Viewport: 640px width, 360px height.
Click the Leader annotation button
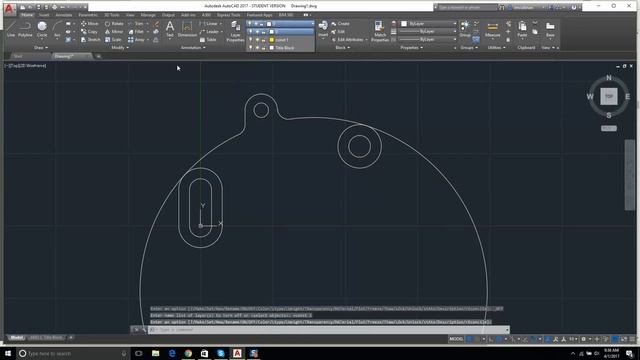tap(210, 31)
